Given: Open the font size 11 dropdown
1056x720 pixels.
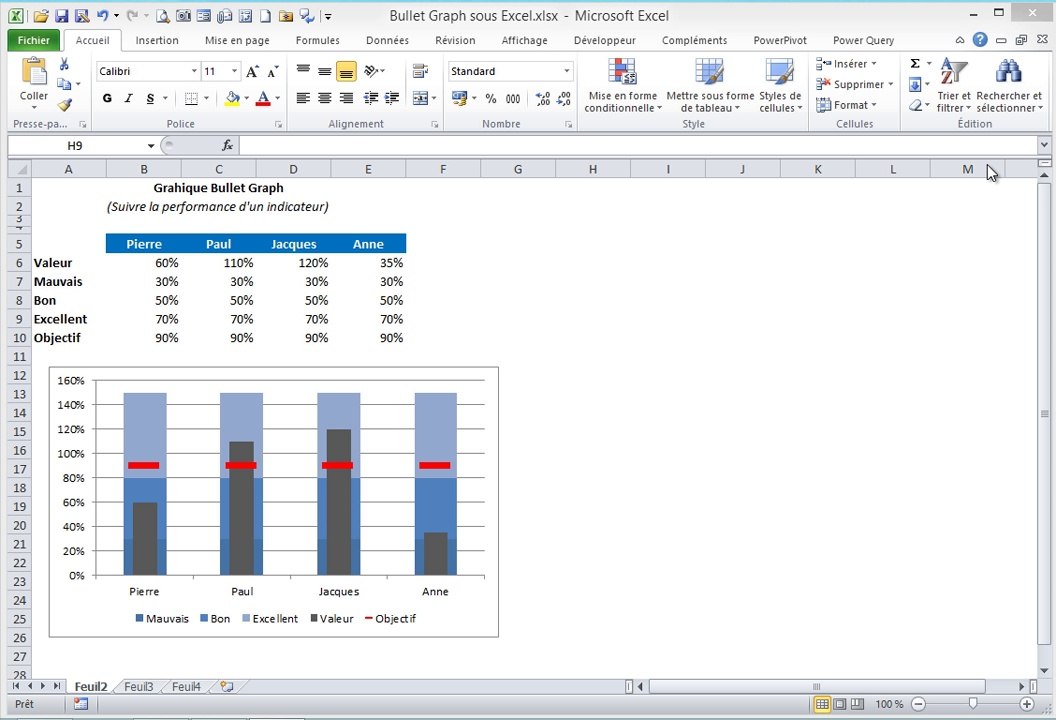Looking at the screenshot, I should click(x=234, y=71).
